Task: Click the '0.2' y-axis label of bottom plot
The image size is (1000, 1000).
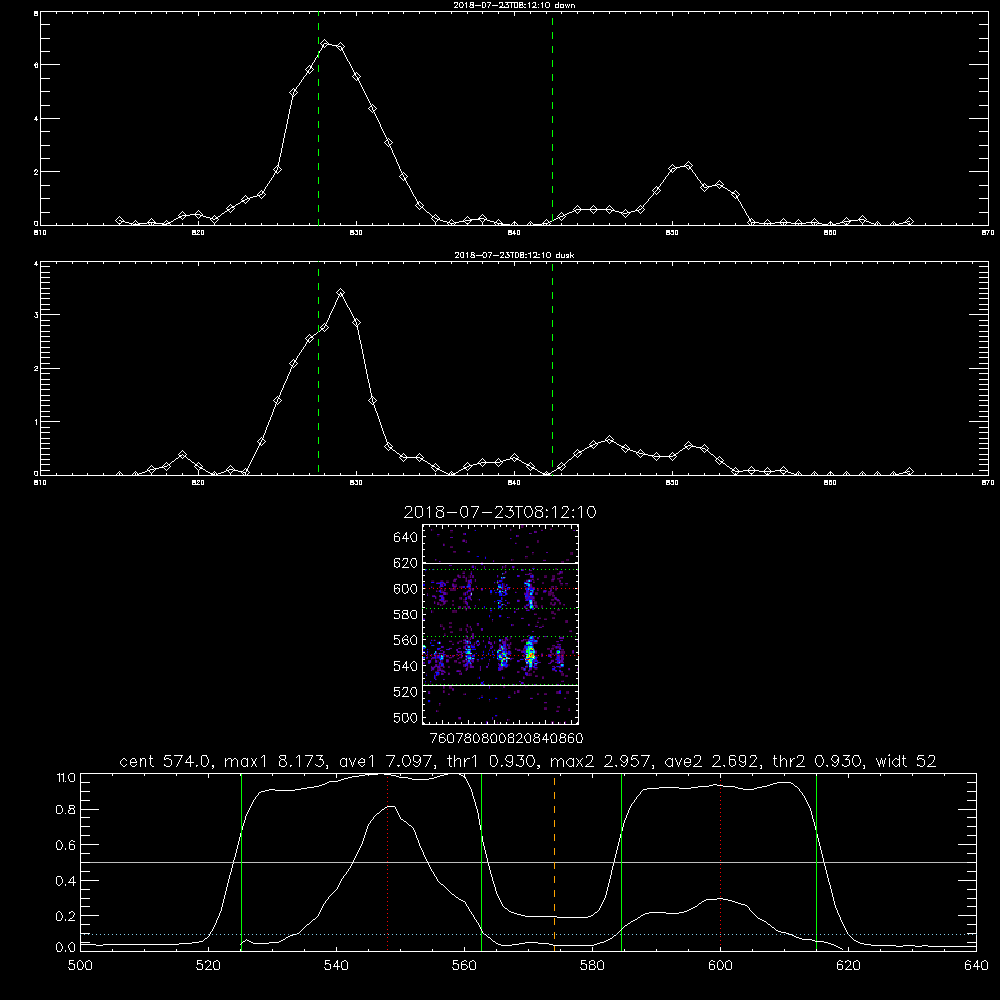Action: (66, 916)
